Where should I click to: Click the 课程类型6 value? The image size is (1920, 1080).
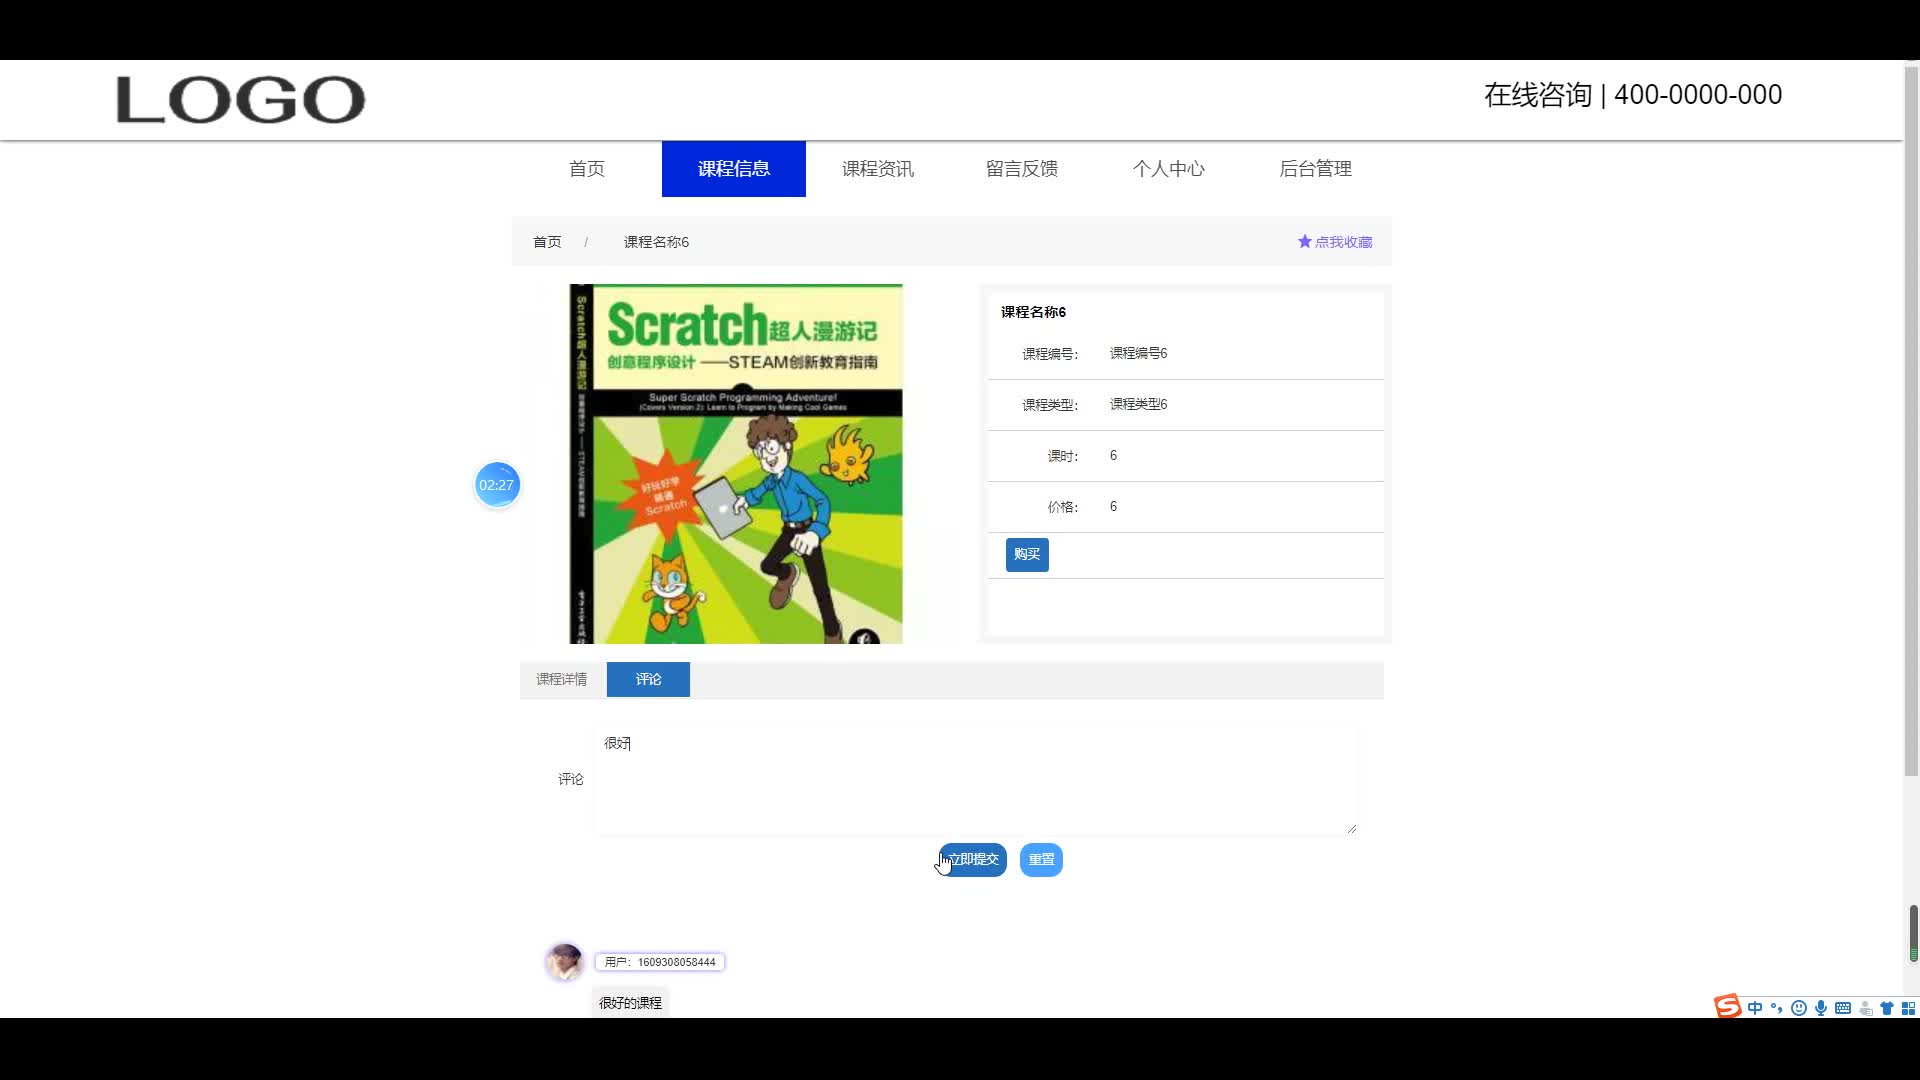click(1138, 404)
